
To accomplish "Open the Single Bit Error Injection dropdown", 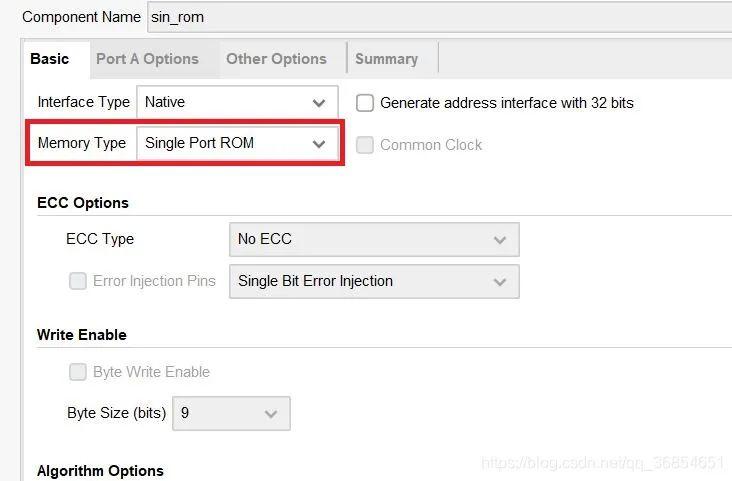I will [373, 281].
